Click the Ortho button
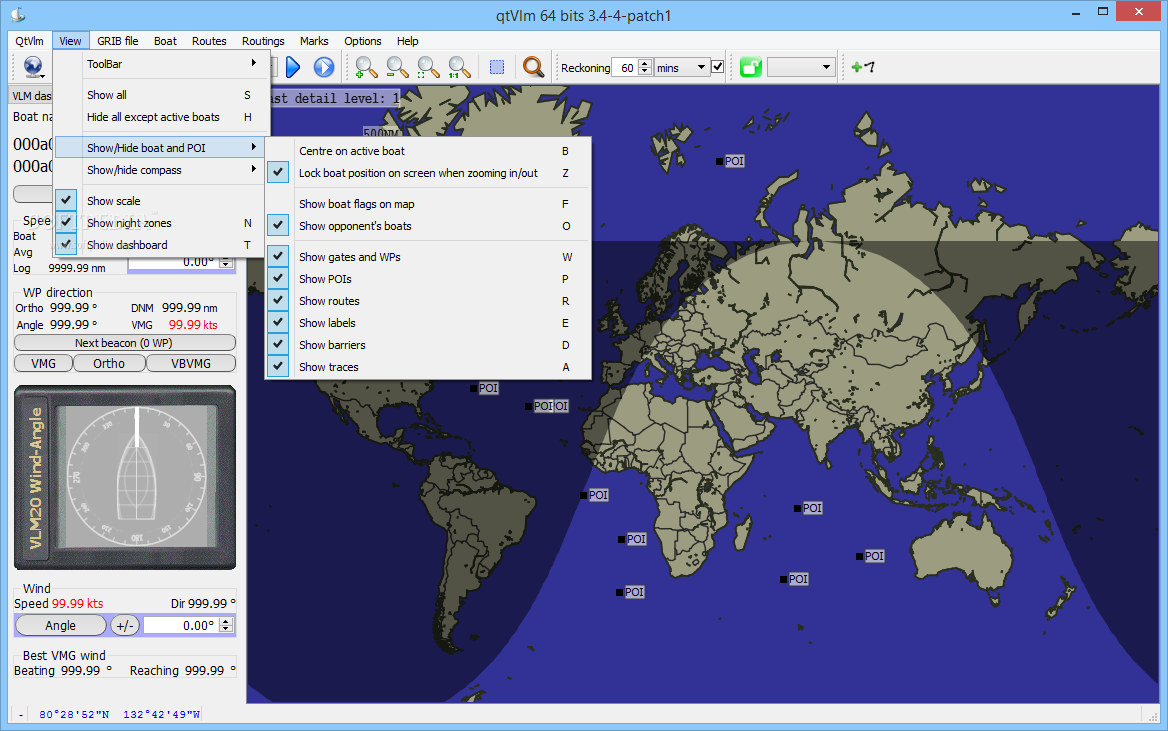1168x731 pixels. 109,364
